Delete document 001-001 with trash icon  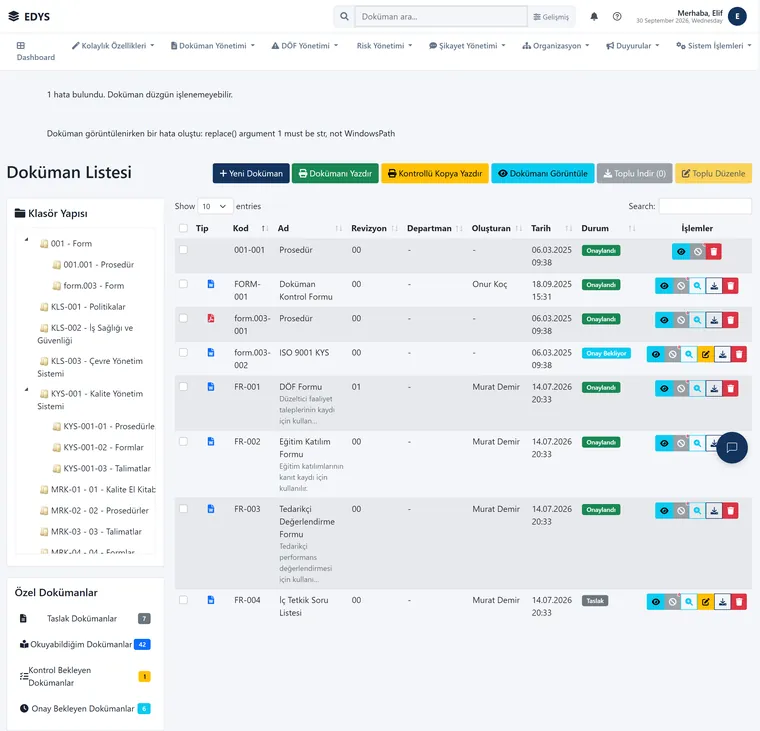713,251
